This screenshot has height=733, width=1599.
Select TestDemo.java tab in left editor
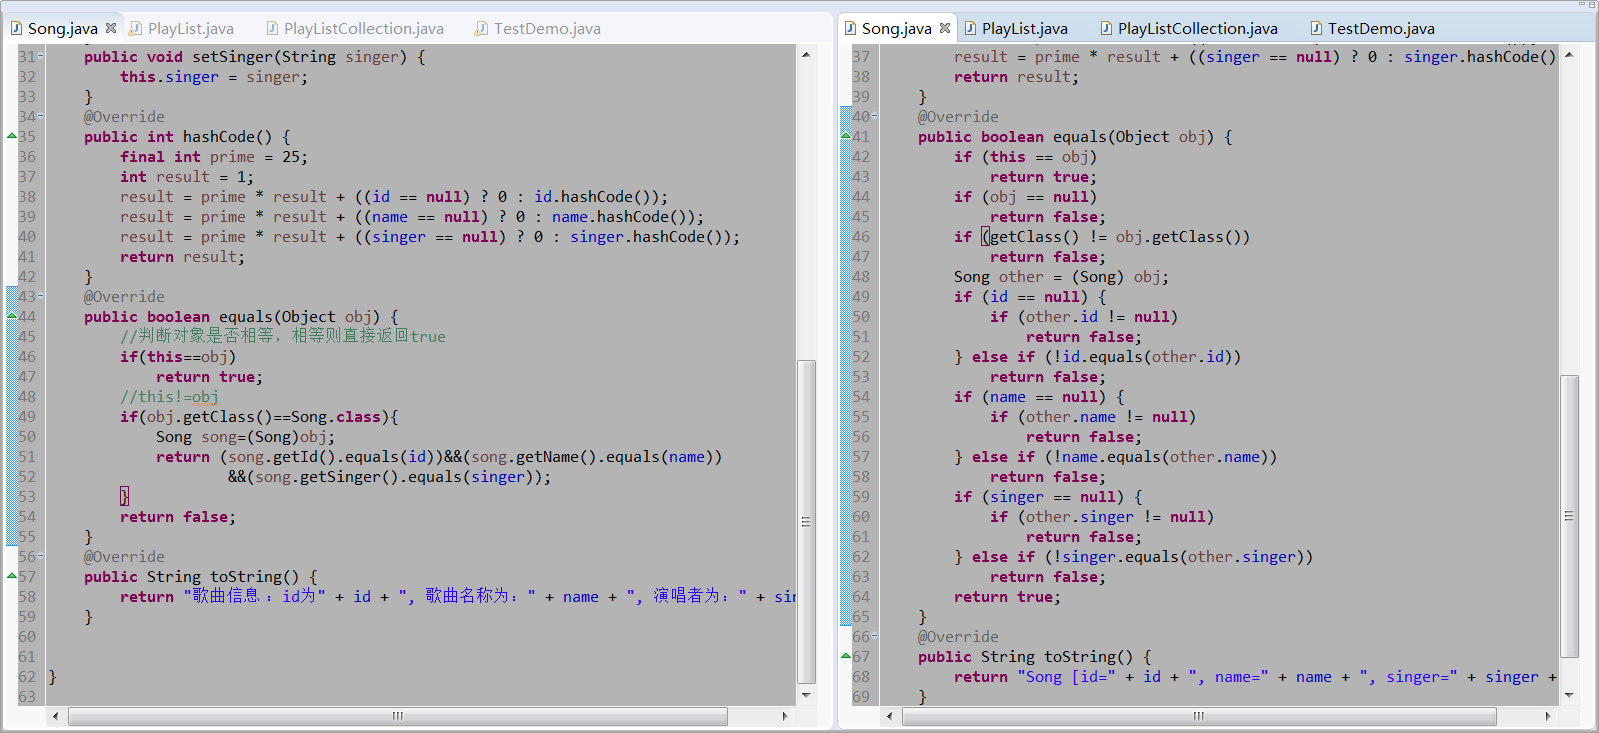tap(547, 28)
